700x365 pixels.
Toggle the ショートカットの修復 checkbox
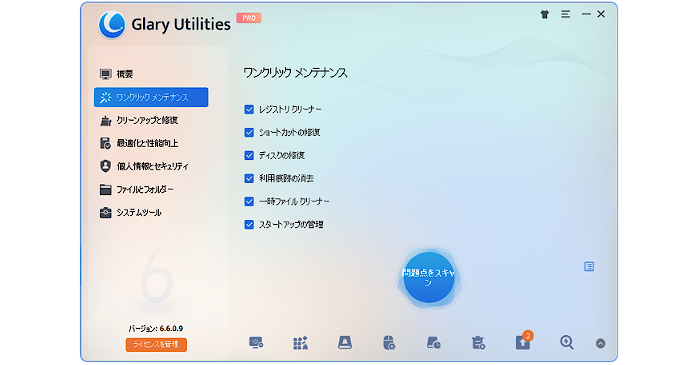(x=249, y=133)
